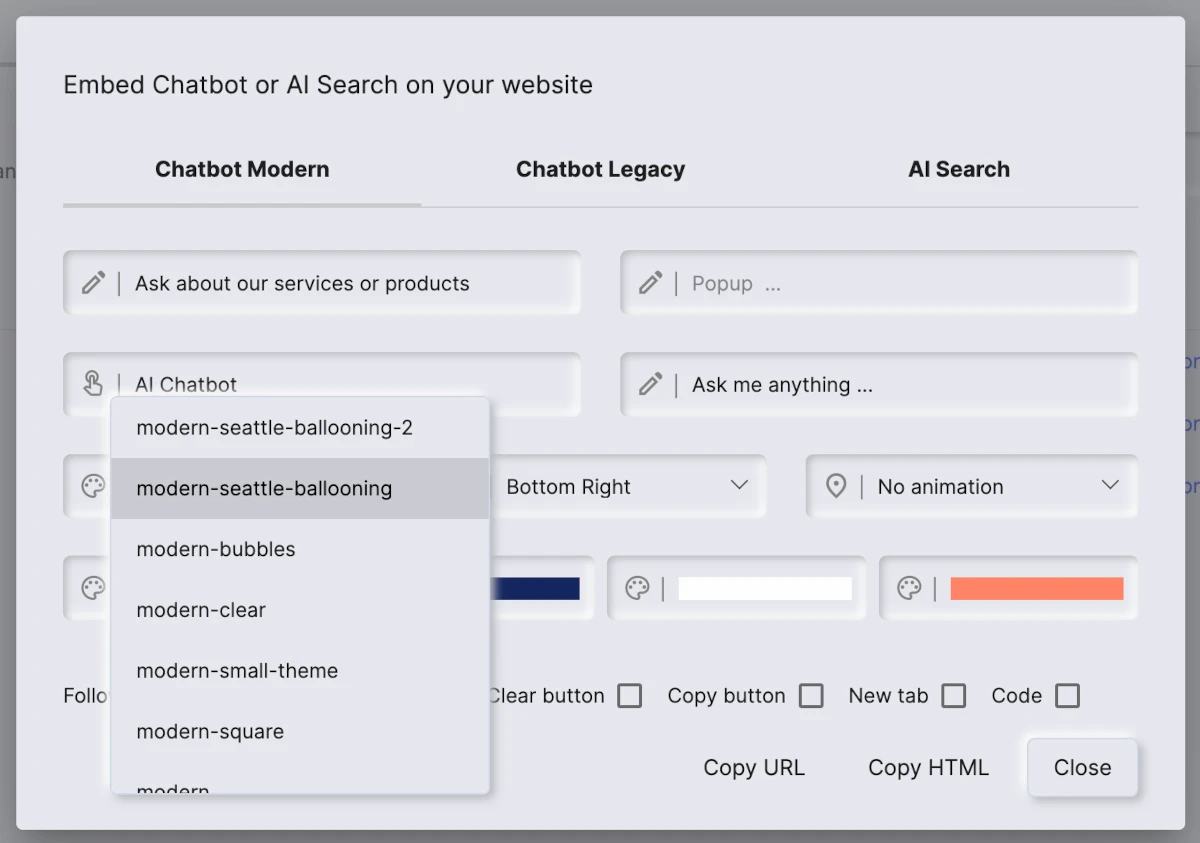Image resolution: width=1200 pixels, height=843 pixels.
Task: Open the coral orange color swatch
Action: coord(1037,588)
